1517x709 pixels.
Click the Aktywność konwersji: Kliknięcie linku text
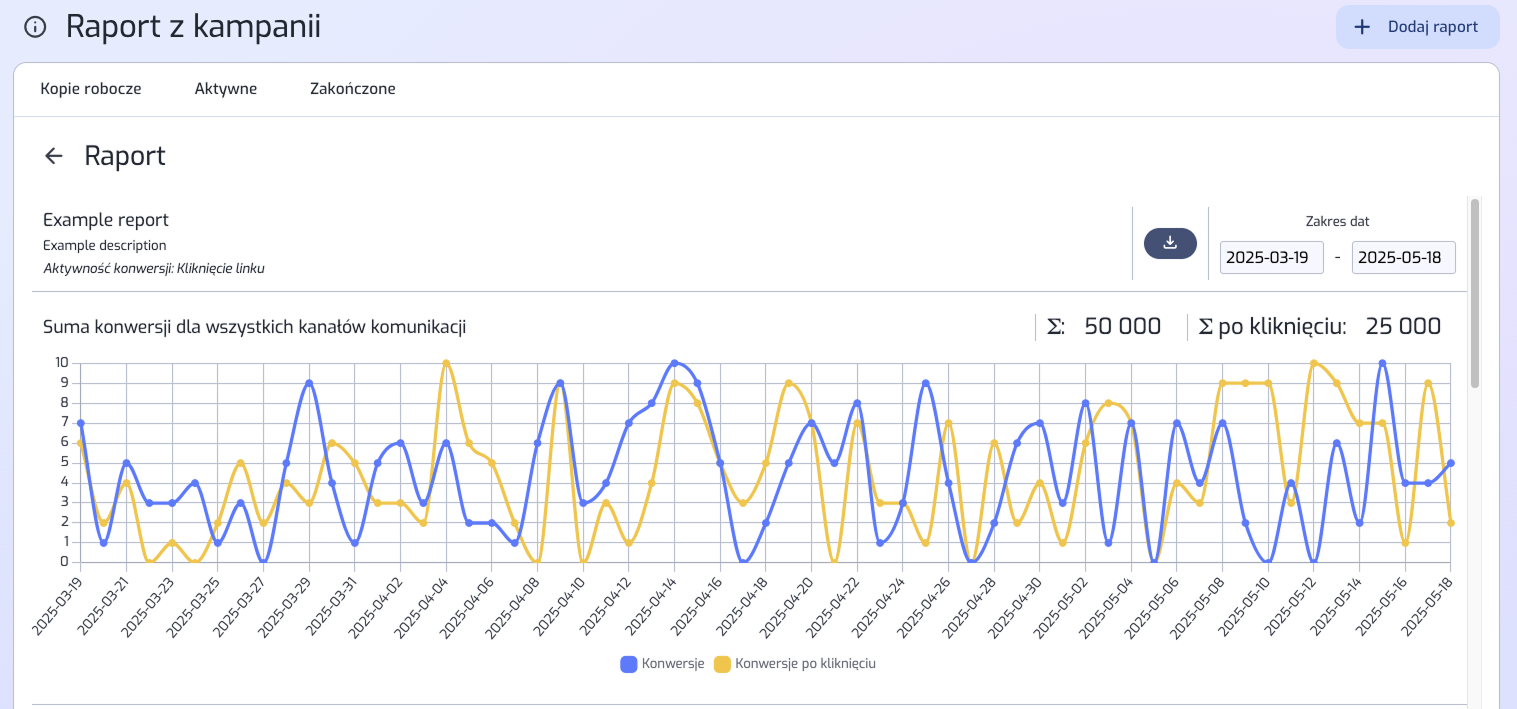(154, 268)
